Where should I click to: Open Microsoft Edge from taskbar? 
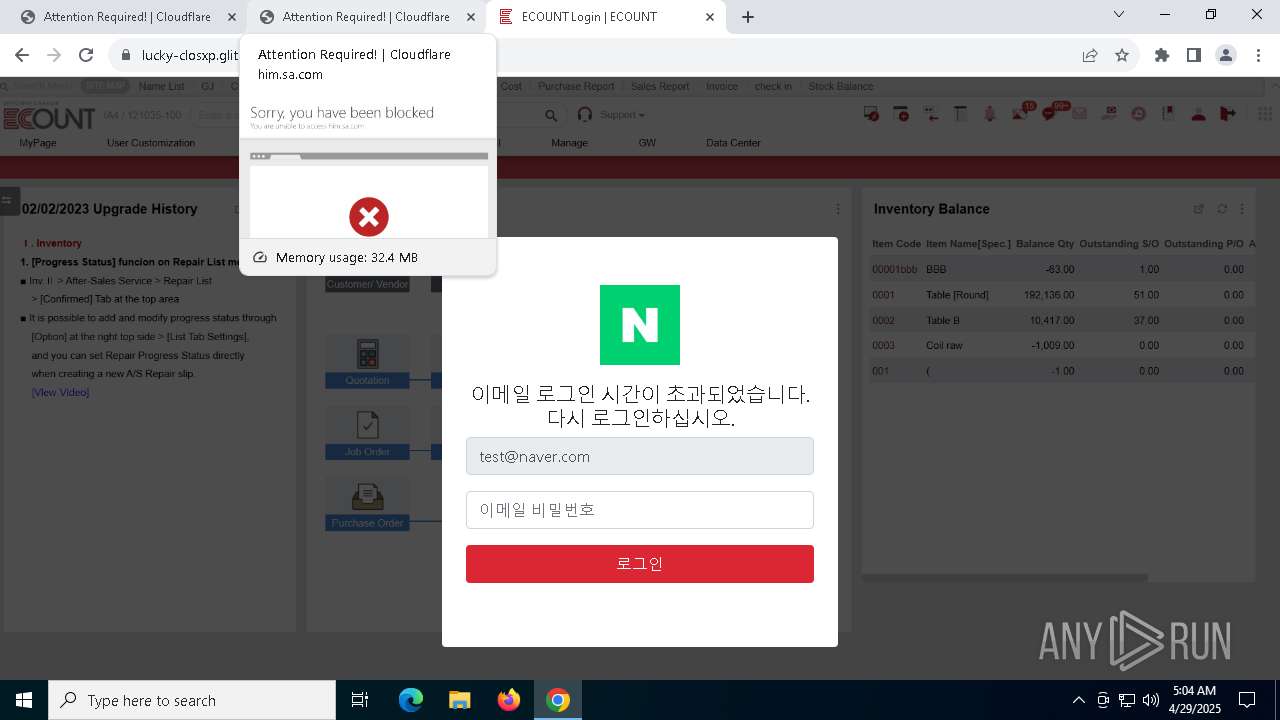coord(411,700)
